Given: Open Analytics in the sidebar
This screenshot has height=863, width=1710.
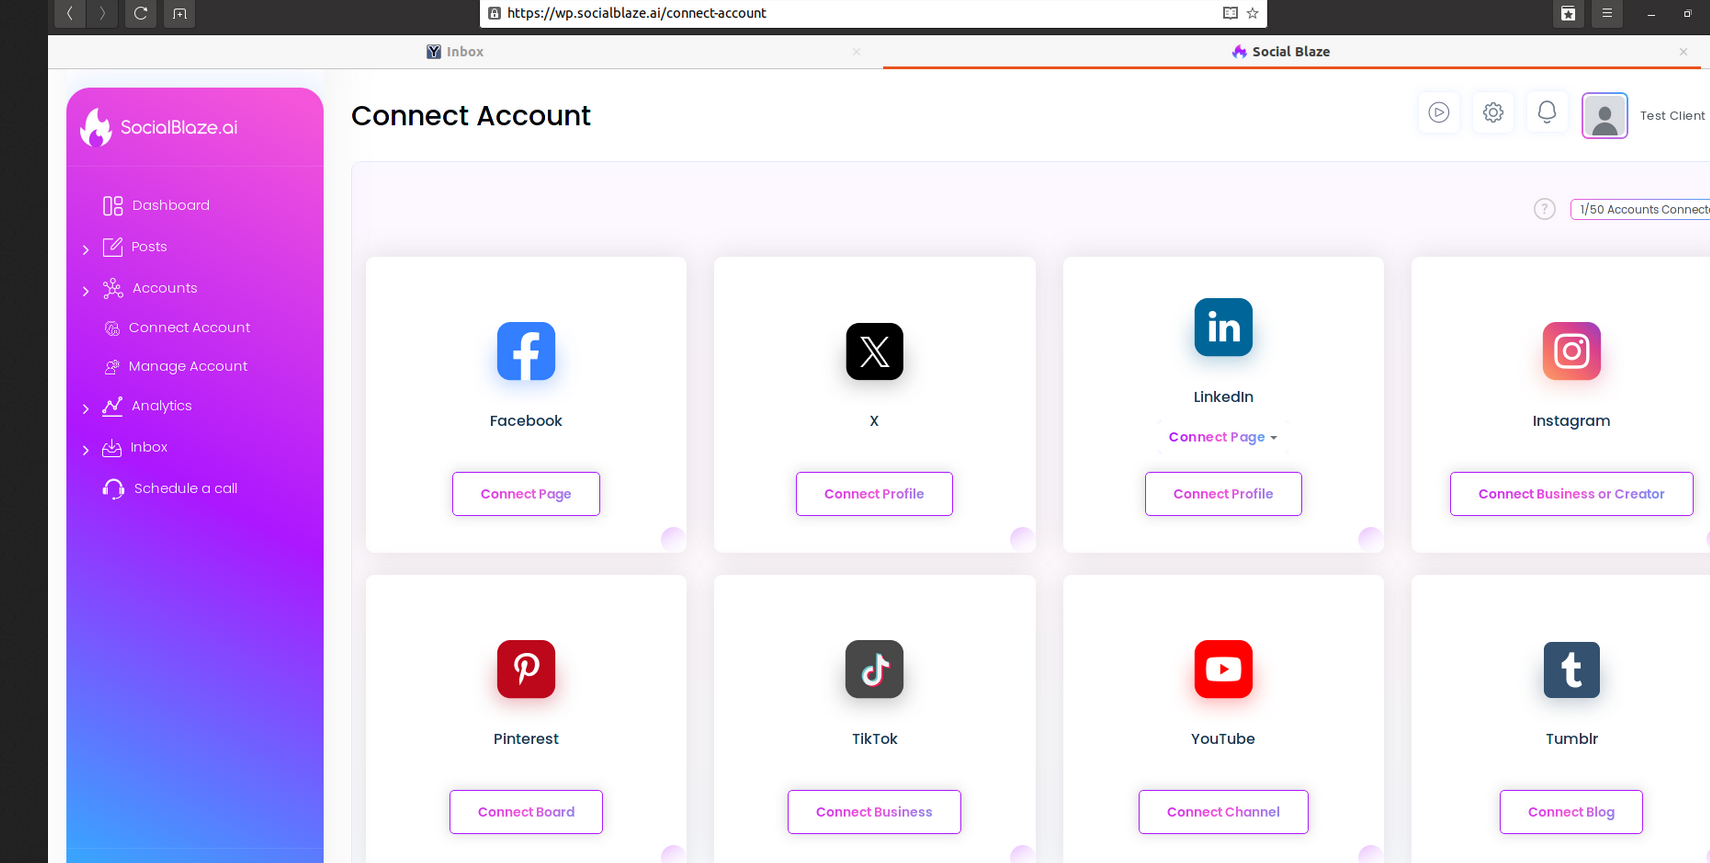Looking at the screenshot, I should 162,405.
